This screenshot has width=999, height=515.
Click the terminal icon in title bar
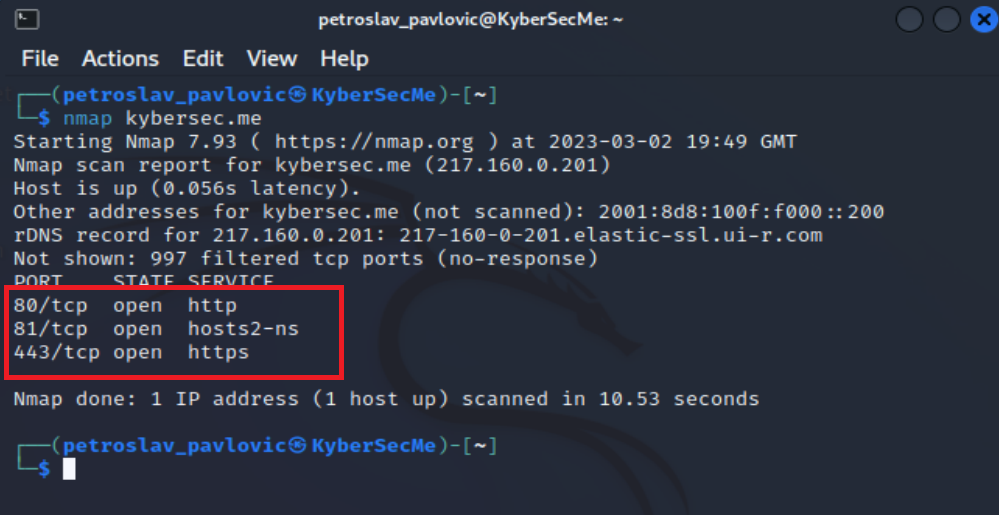pos(27,19)
